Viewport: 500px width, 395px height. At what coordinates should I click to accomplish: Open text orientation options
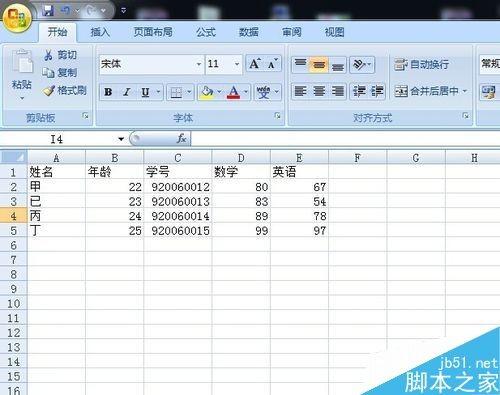pyautogui.click(x=362, y=64)
